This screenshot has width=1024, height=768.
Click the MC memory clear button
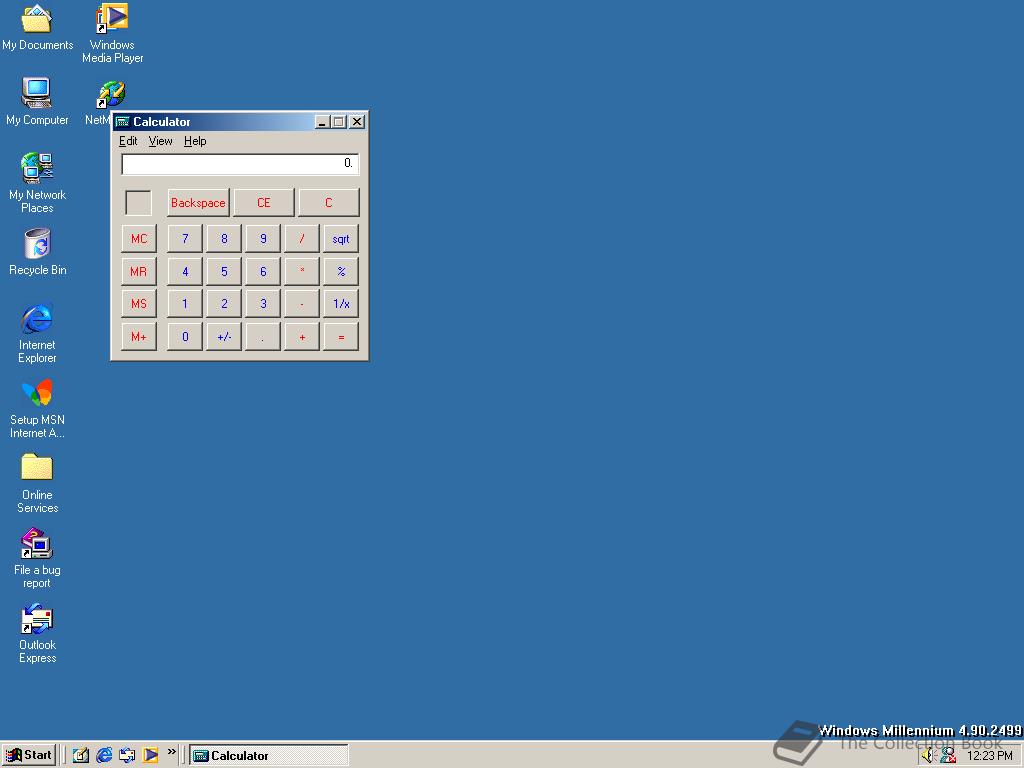click(x=139, y=239)
